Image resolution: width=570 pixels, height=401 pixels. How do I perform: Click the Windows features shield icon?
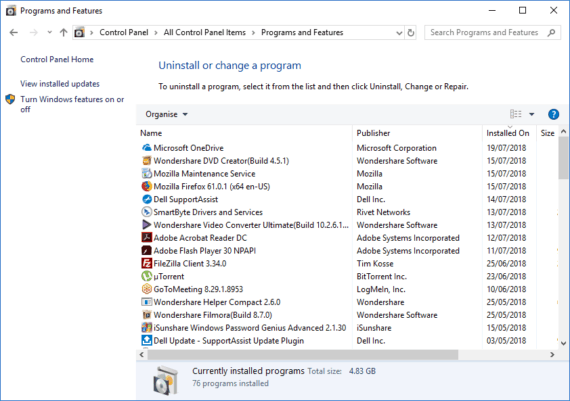pos(10,99)
